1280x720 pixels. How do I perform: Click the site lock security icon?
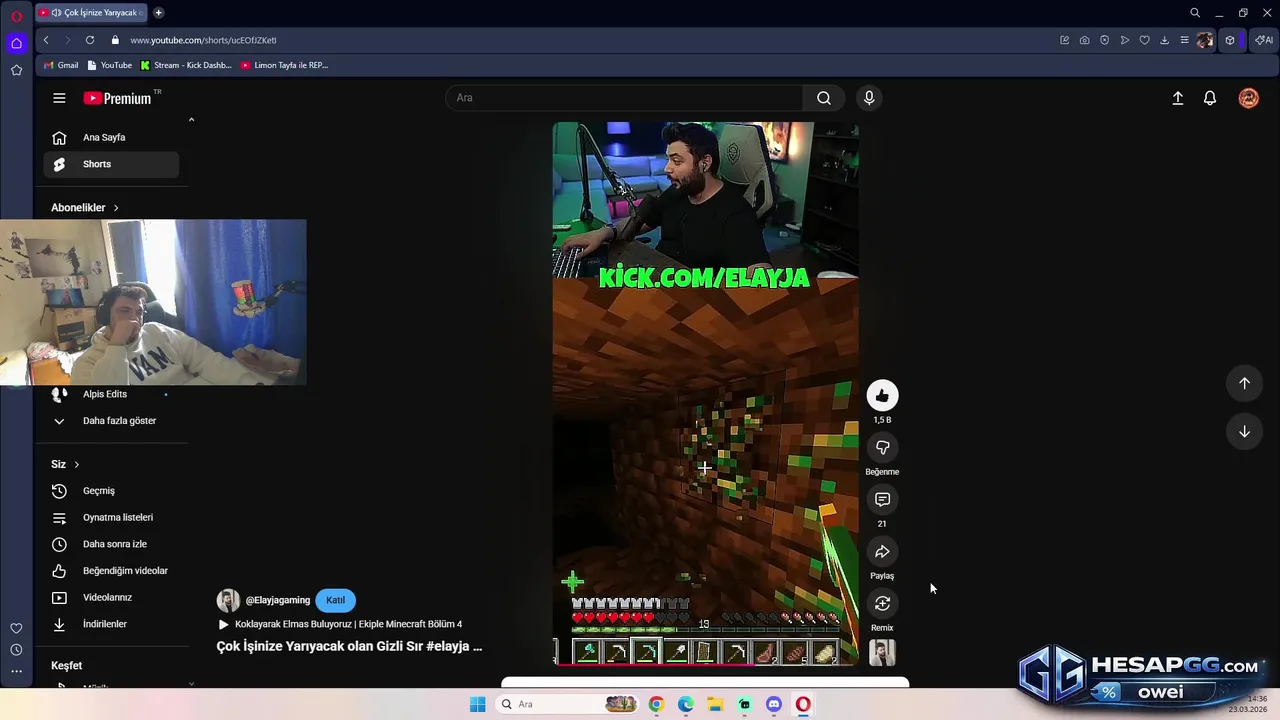pos(115,40)
